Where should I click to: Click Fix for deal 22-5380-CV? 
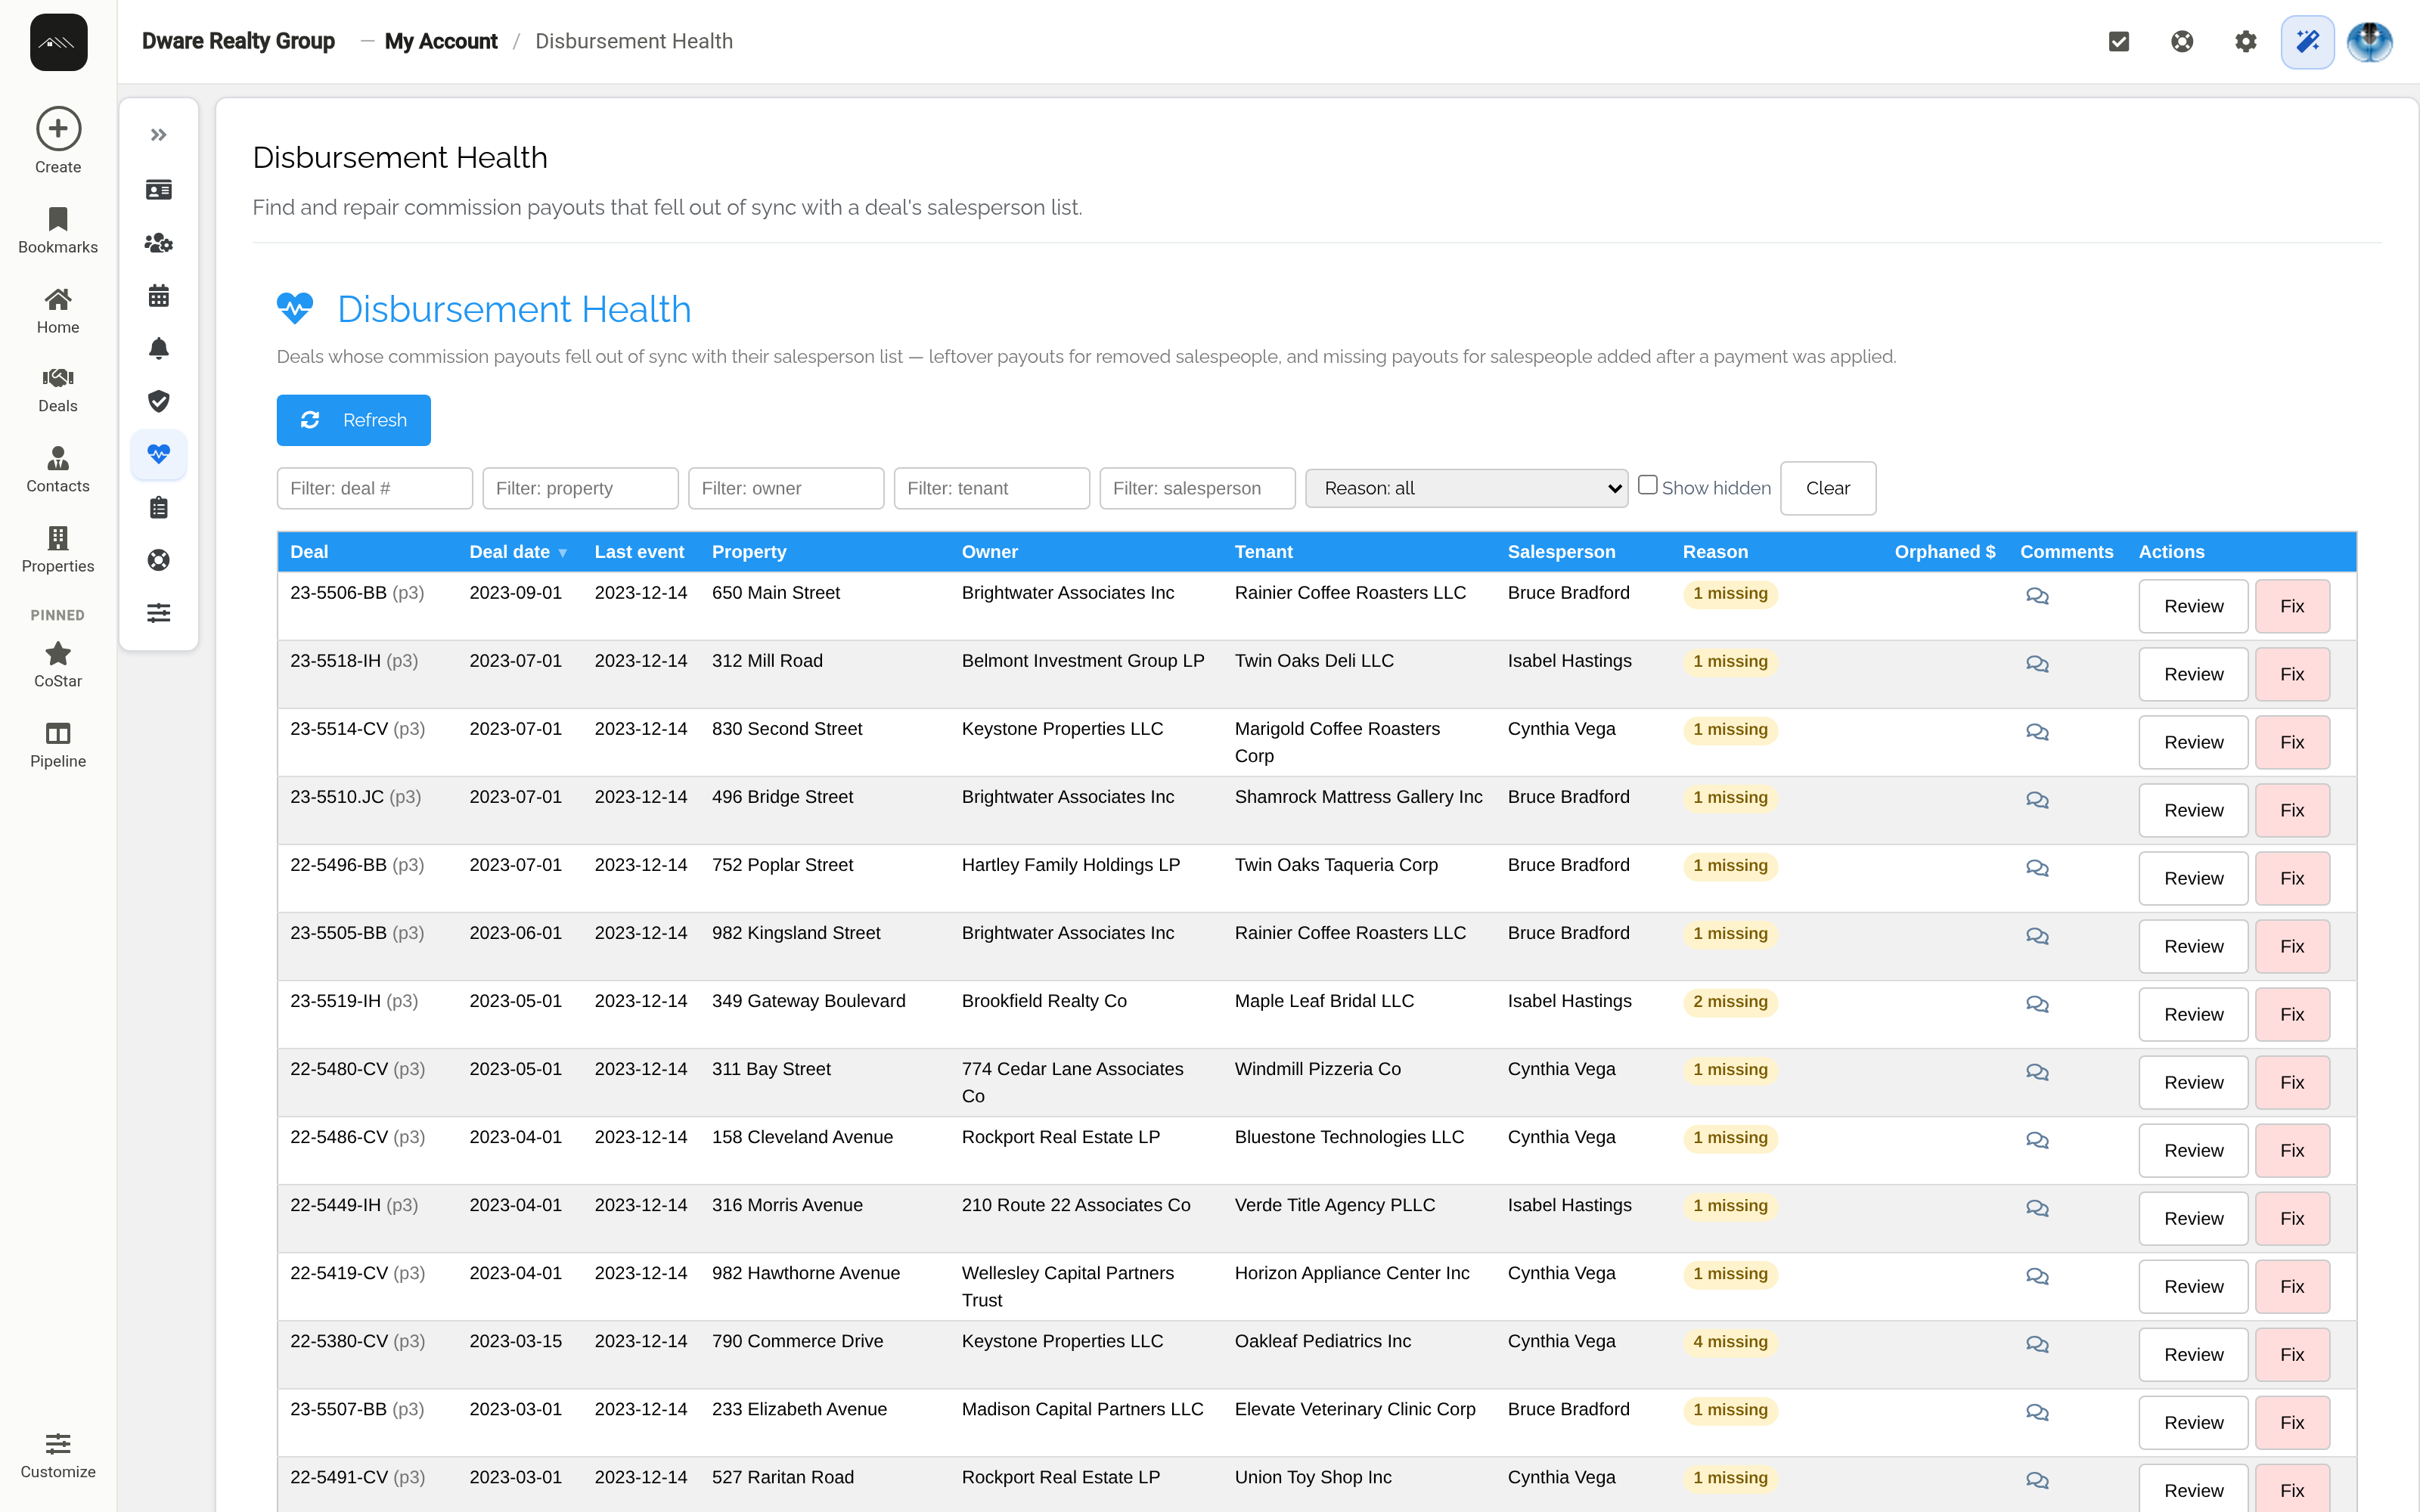tap(2292, 1354)
